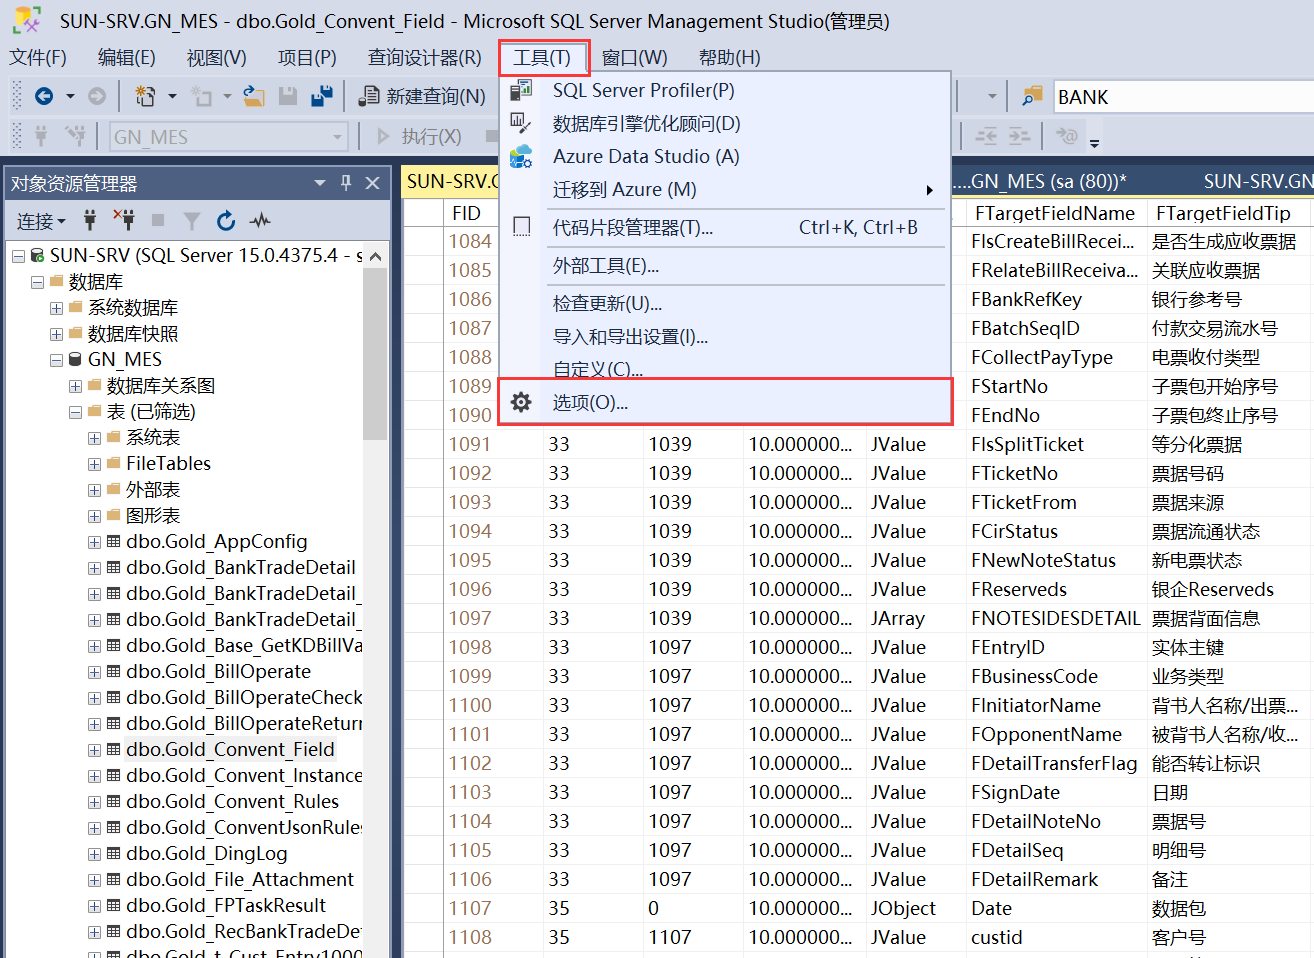The height and width of the screenshot is (958, 1314).
Task: Expand the 数据库快照 folder
Action: pos(56,334)
